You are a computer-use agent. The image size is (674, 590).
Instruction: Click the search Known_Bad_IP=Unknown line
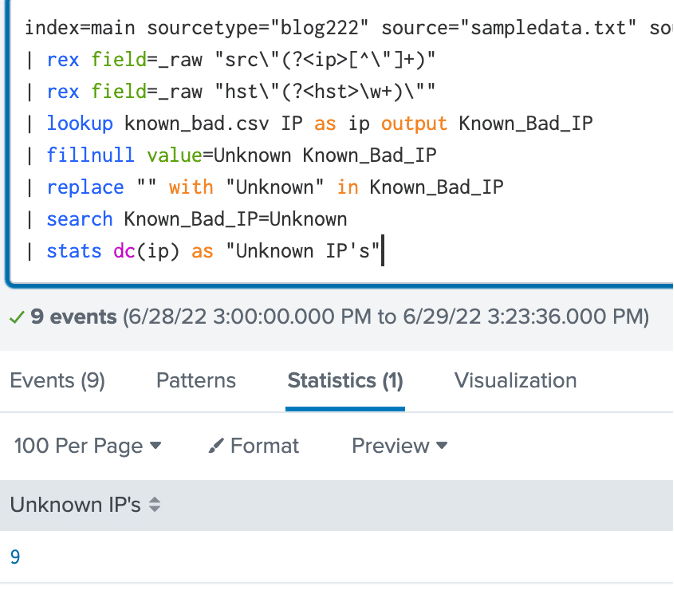coord(200,218)
